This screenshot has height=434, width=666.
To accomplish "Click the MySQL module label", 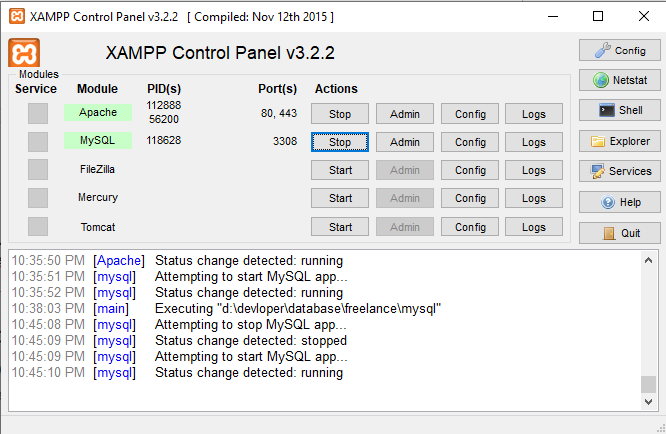I will (x=98, y=141).
